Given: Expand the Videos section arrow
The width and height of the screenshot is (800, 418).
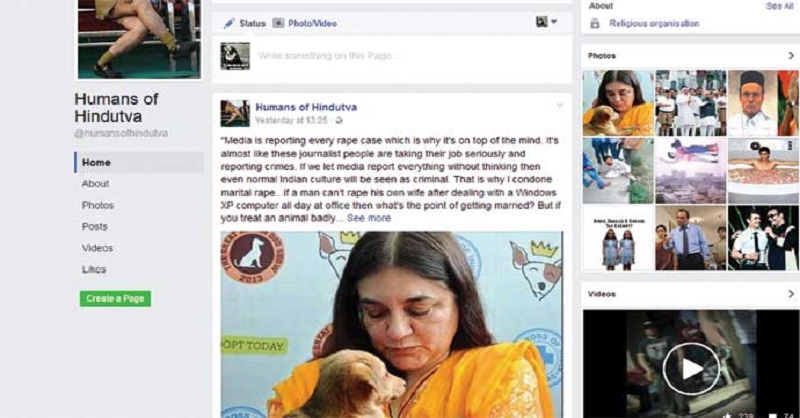Looking at the screenshot, I should [791, 294].
